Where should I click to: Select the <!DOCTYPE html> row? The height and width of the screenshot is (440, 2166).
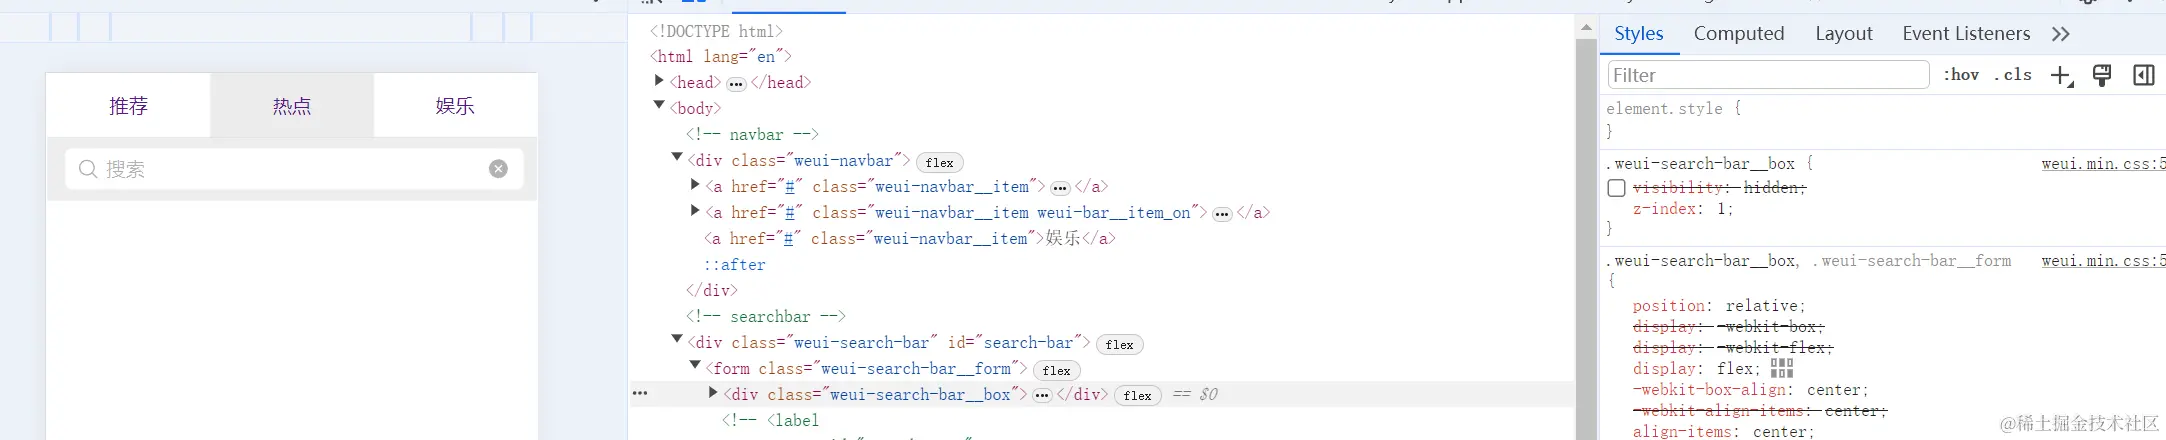click(x=716, y=31)
